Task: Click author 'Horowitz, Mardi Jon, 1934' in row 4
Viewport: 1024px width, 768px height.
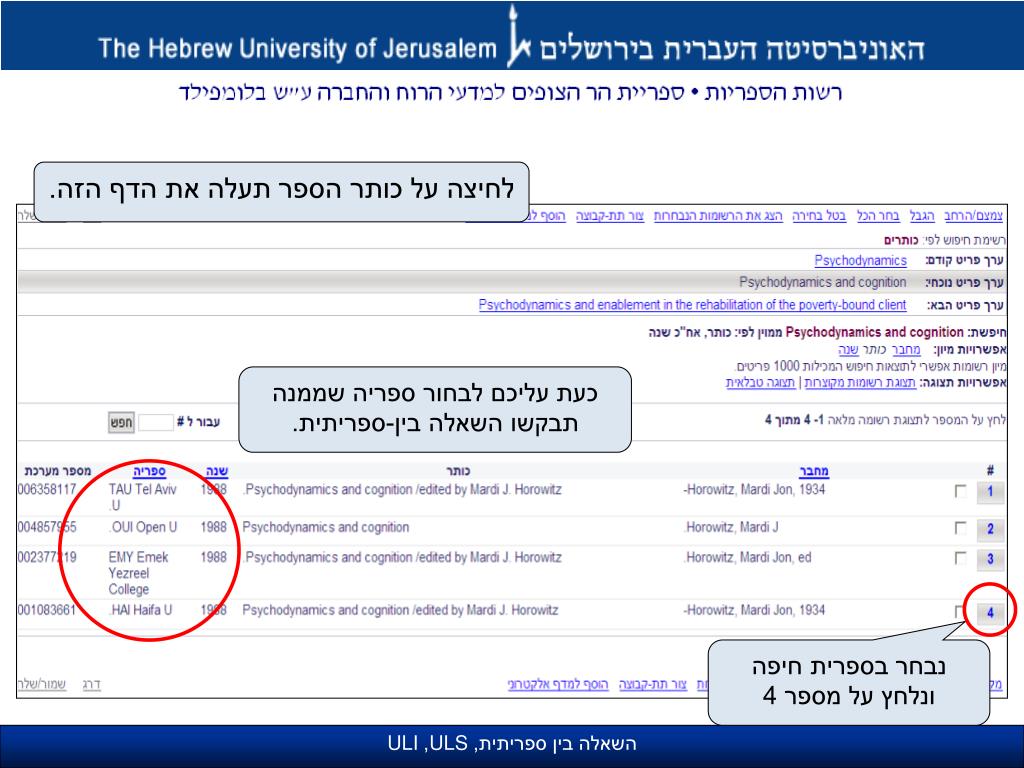Action: (x=754, y=610)
